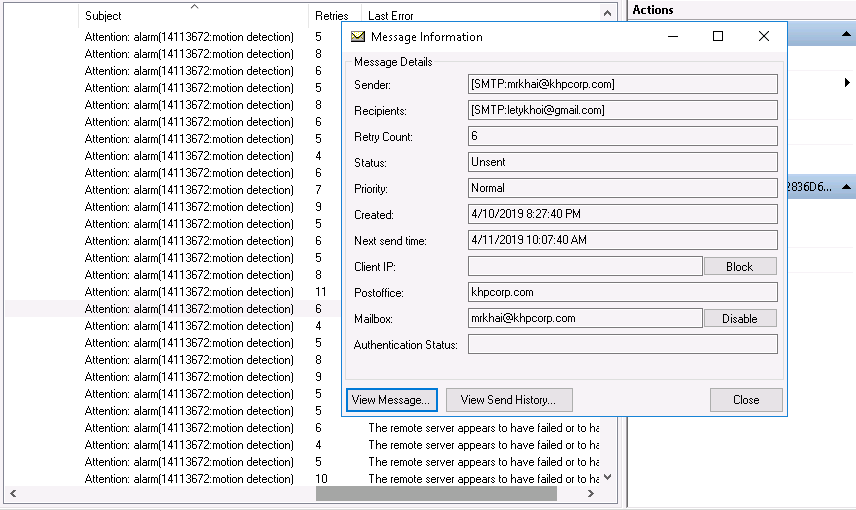Open View Send History
Screen dimensions: 856x510
[x=509, y=400]
